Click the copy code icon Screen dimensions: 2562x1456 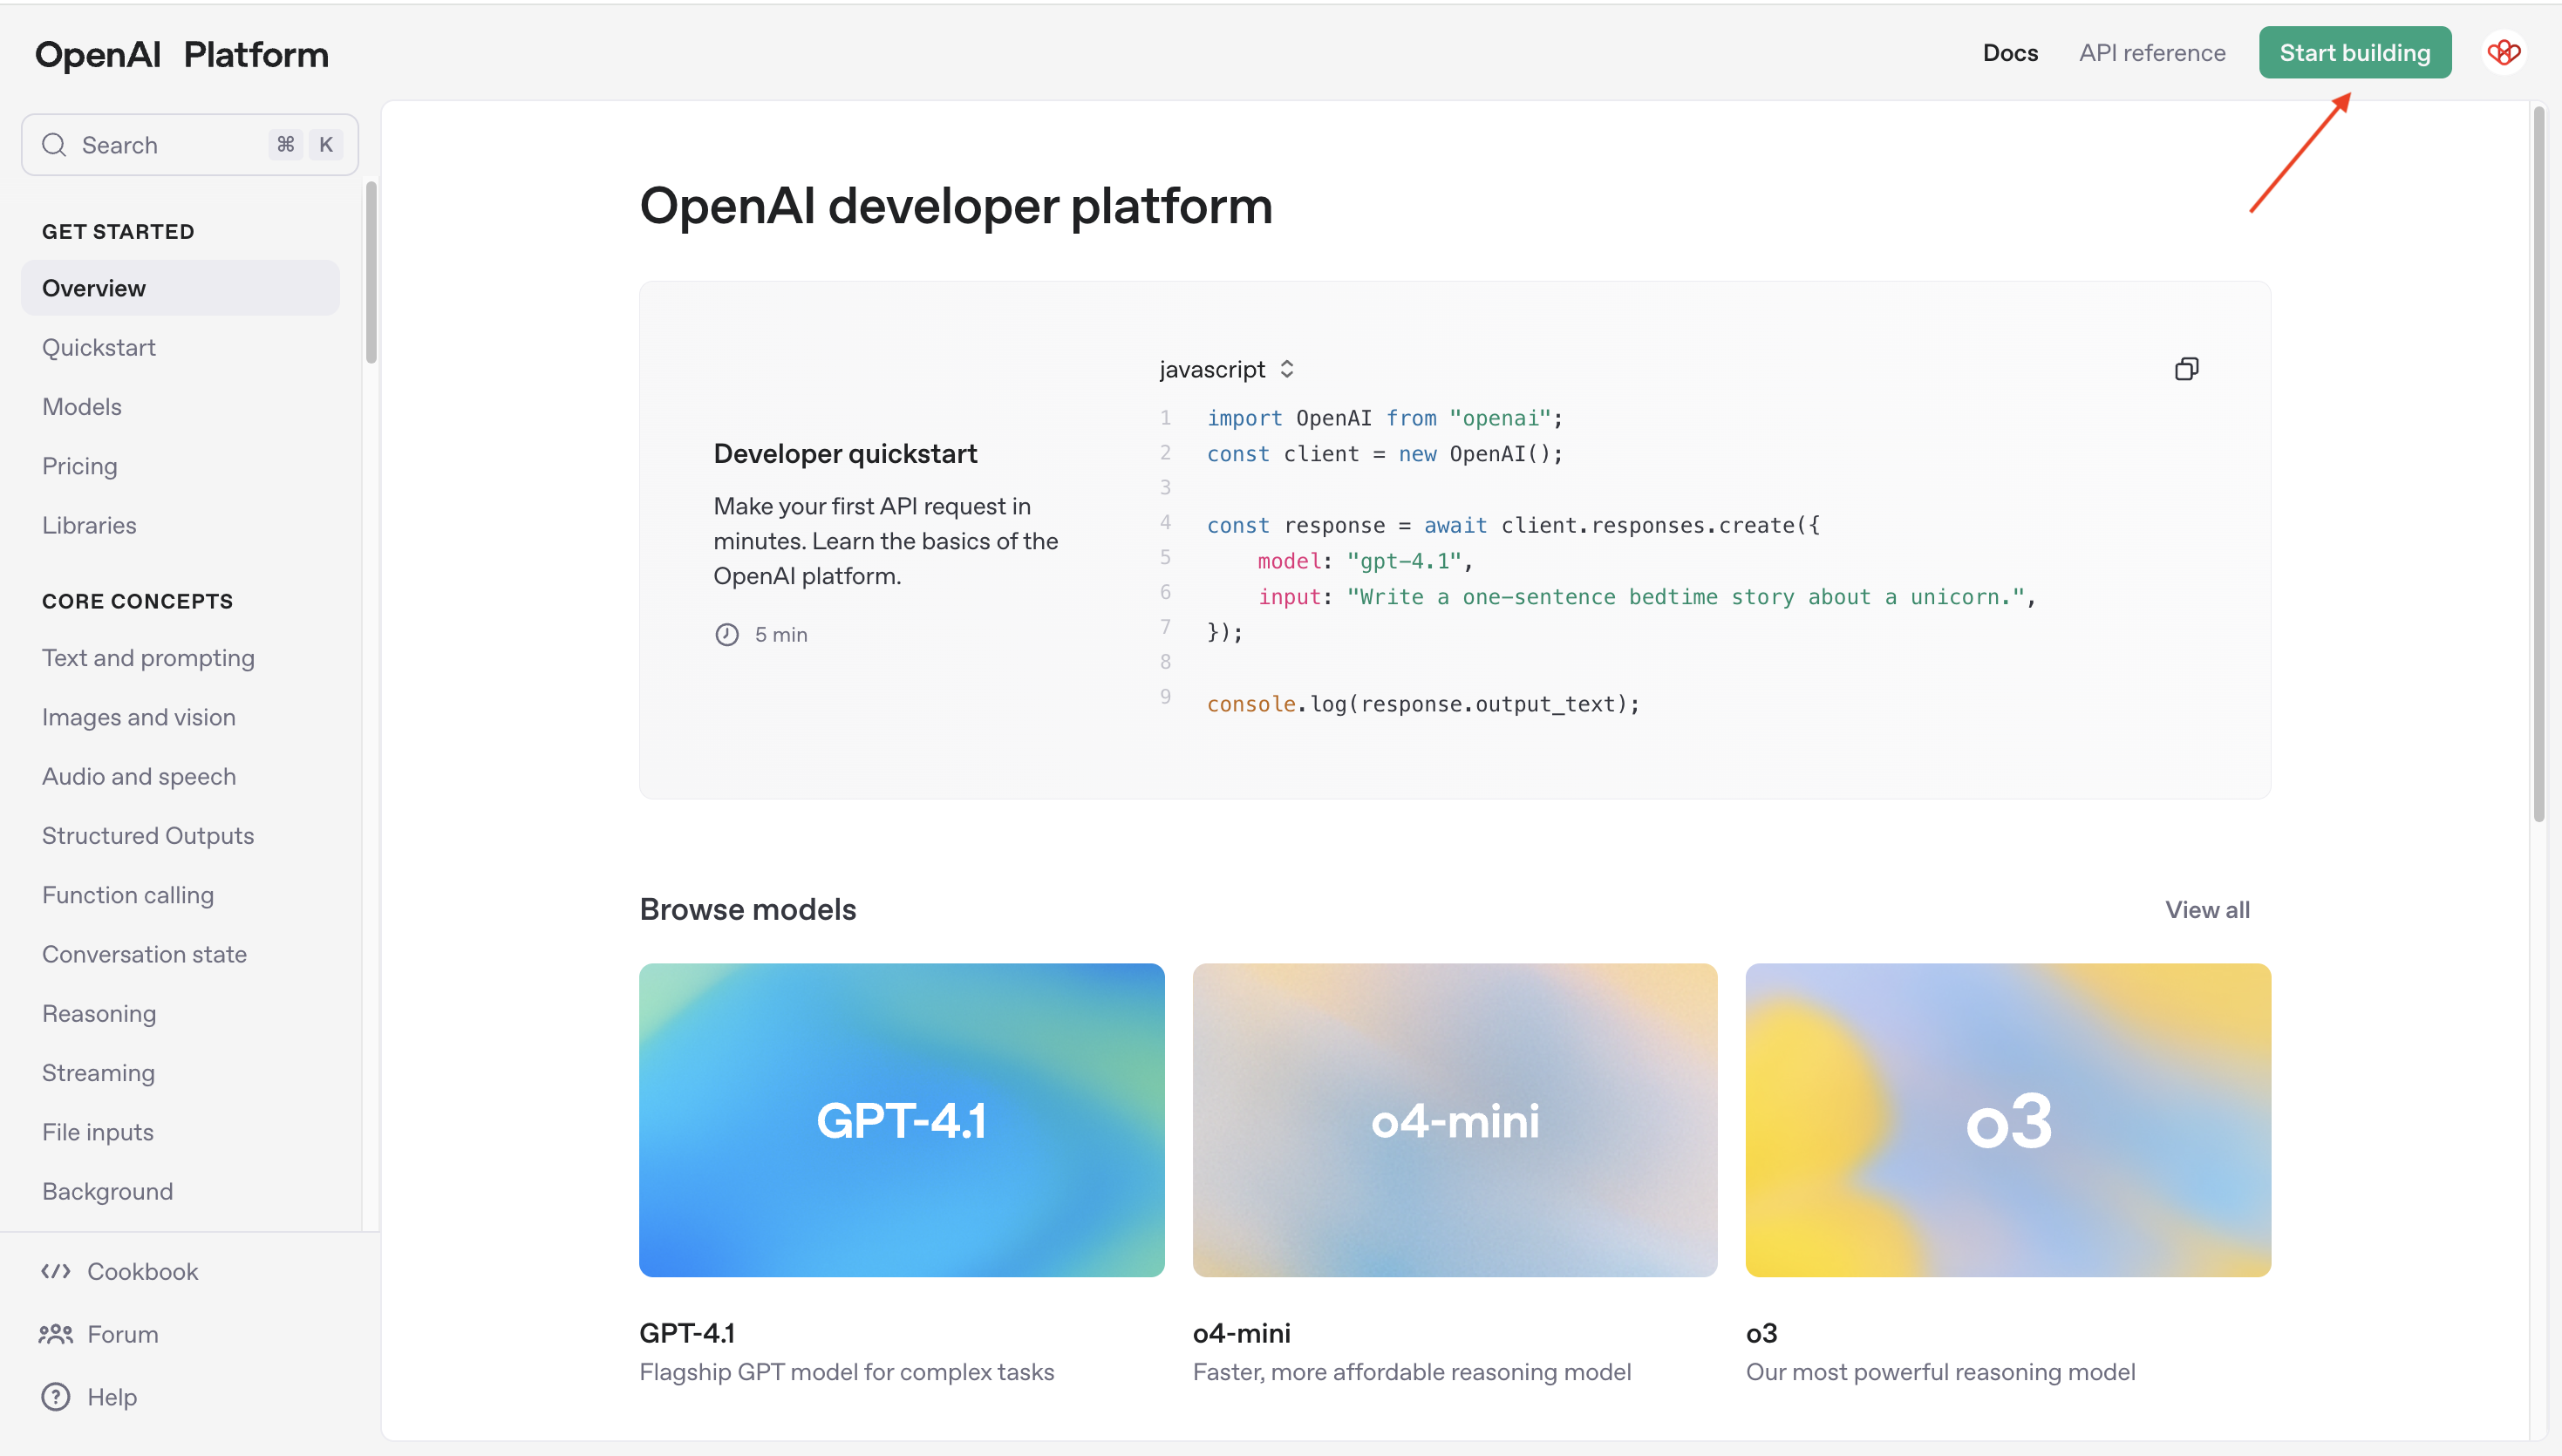click(x=2186, y=369)
